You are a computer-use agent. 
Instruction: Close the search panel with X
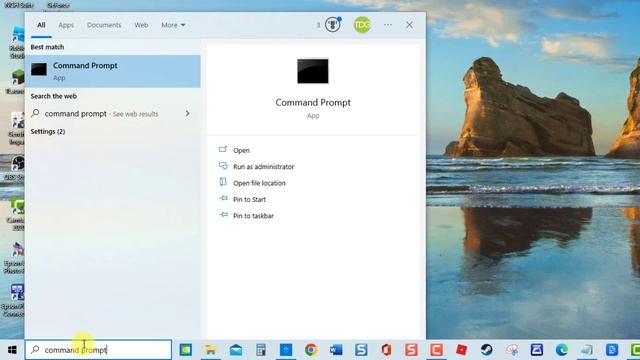(409, 25)
